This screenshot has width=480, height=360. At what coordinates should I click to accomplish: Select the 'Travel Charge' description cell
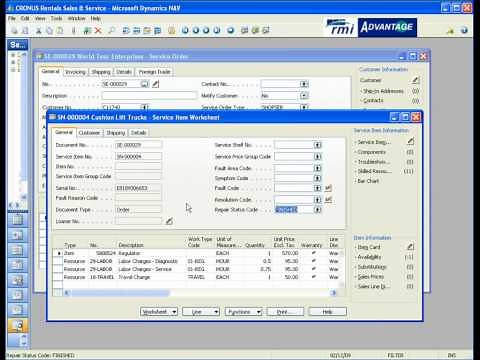pos(151,277)
